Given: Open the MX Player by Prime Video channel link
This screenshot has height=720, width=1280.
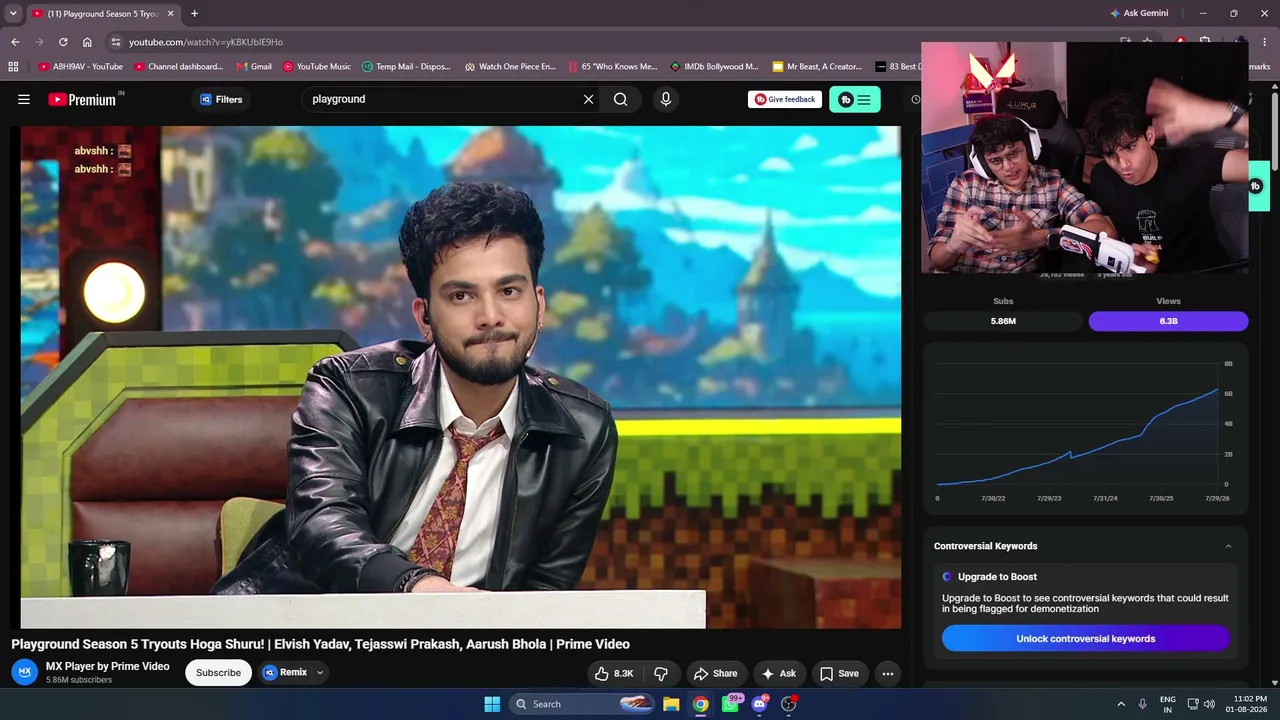Looking at the screenshot, I should (x=108, y=666).
